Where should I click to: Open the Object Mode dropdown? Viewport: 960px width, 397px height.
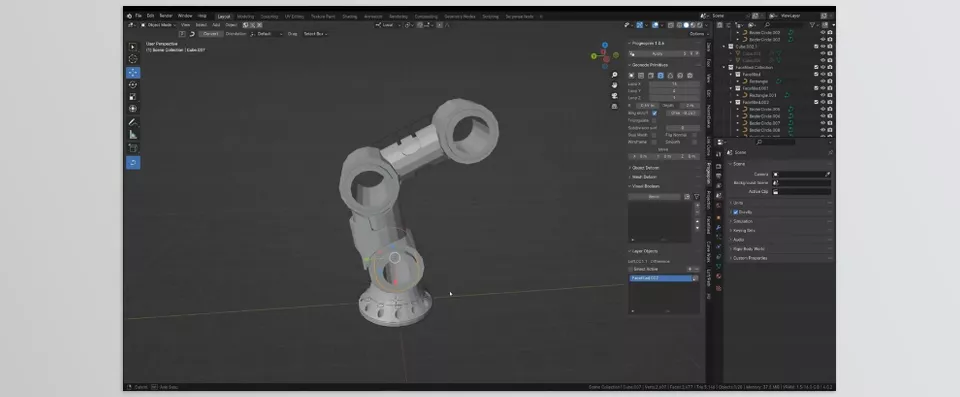tap(158, 25)
